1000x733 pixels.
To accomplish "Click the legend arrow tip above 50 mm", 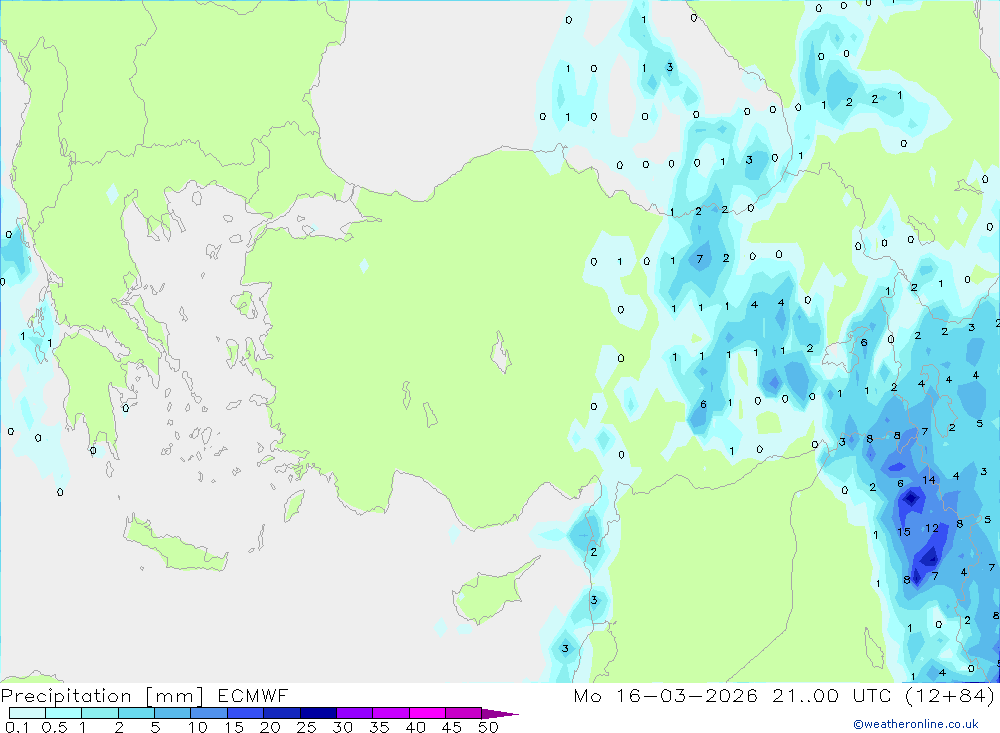I will [x=500, y=714].
